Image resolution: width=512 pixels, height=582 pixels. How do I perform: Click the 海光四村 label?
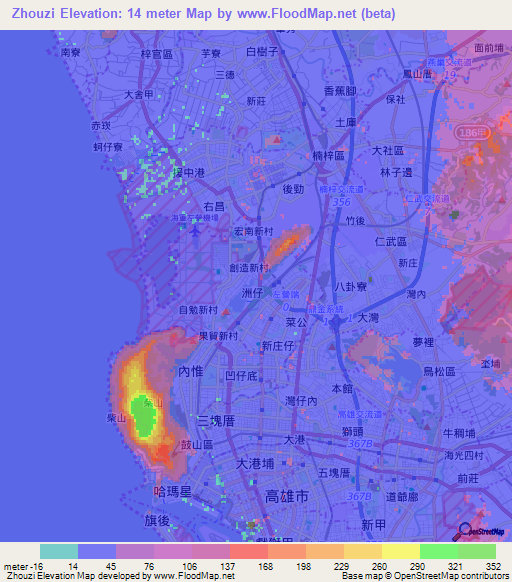(464, 455)
